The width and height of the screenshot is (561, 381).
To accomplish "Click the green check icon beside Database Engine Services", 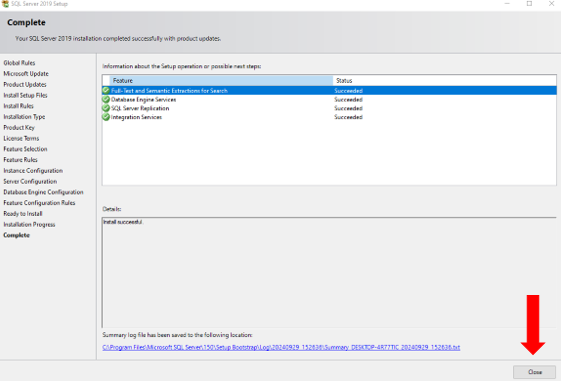I will click(x=106, y=99).
